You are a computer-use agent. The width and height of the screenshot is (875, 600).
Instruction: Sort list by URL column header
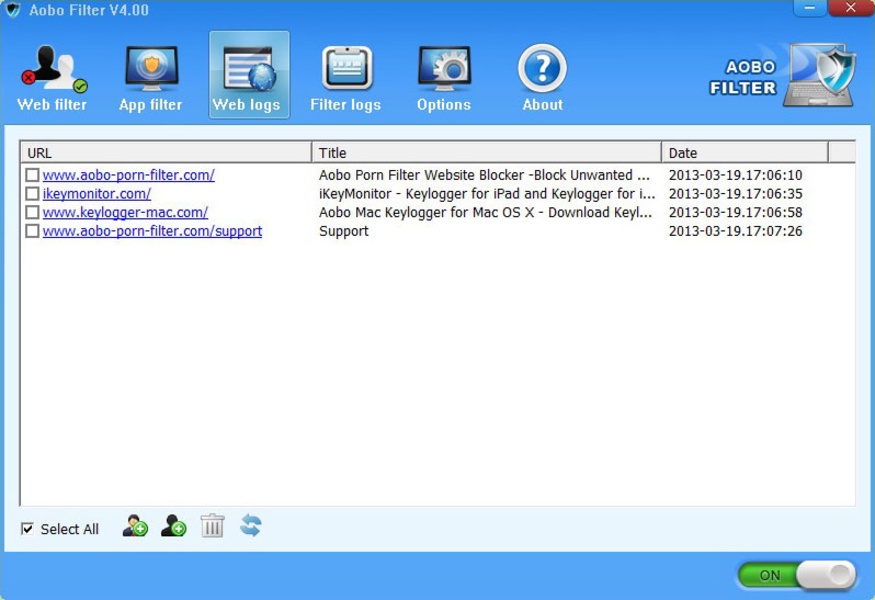(166, 153)
